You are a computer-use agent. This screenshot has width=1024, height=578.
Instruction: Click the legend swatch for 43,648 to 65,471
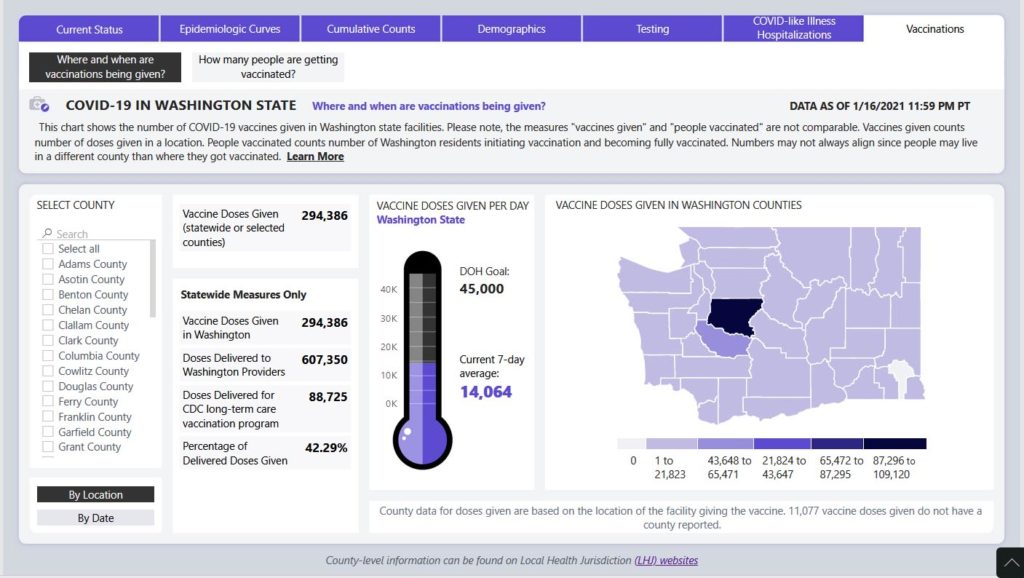[726, 443]
